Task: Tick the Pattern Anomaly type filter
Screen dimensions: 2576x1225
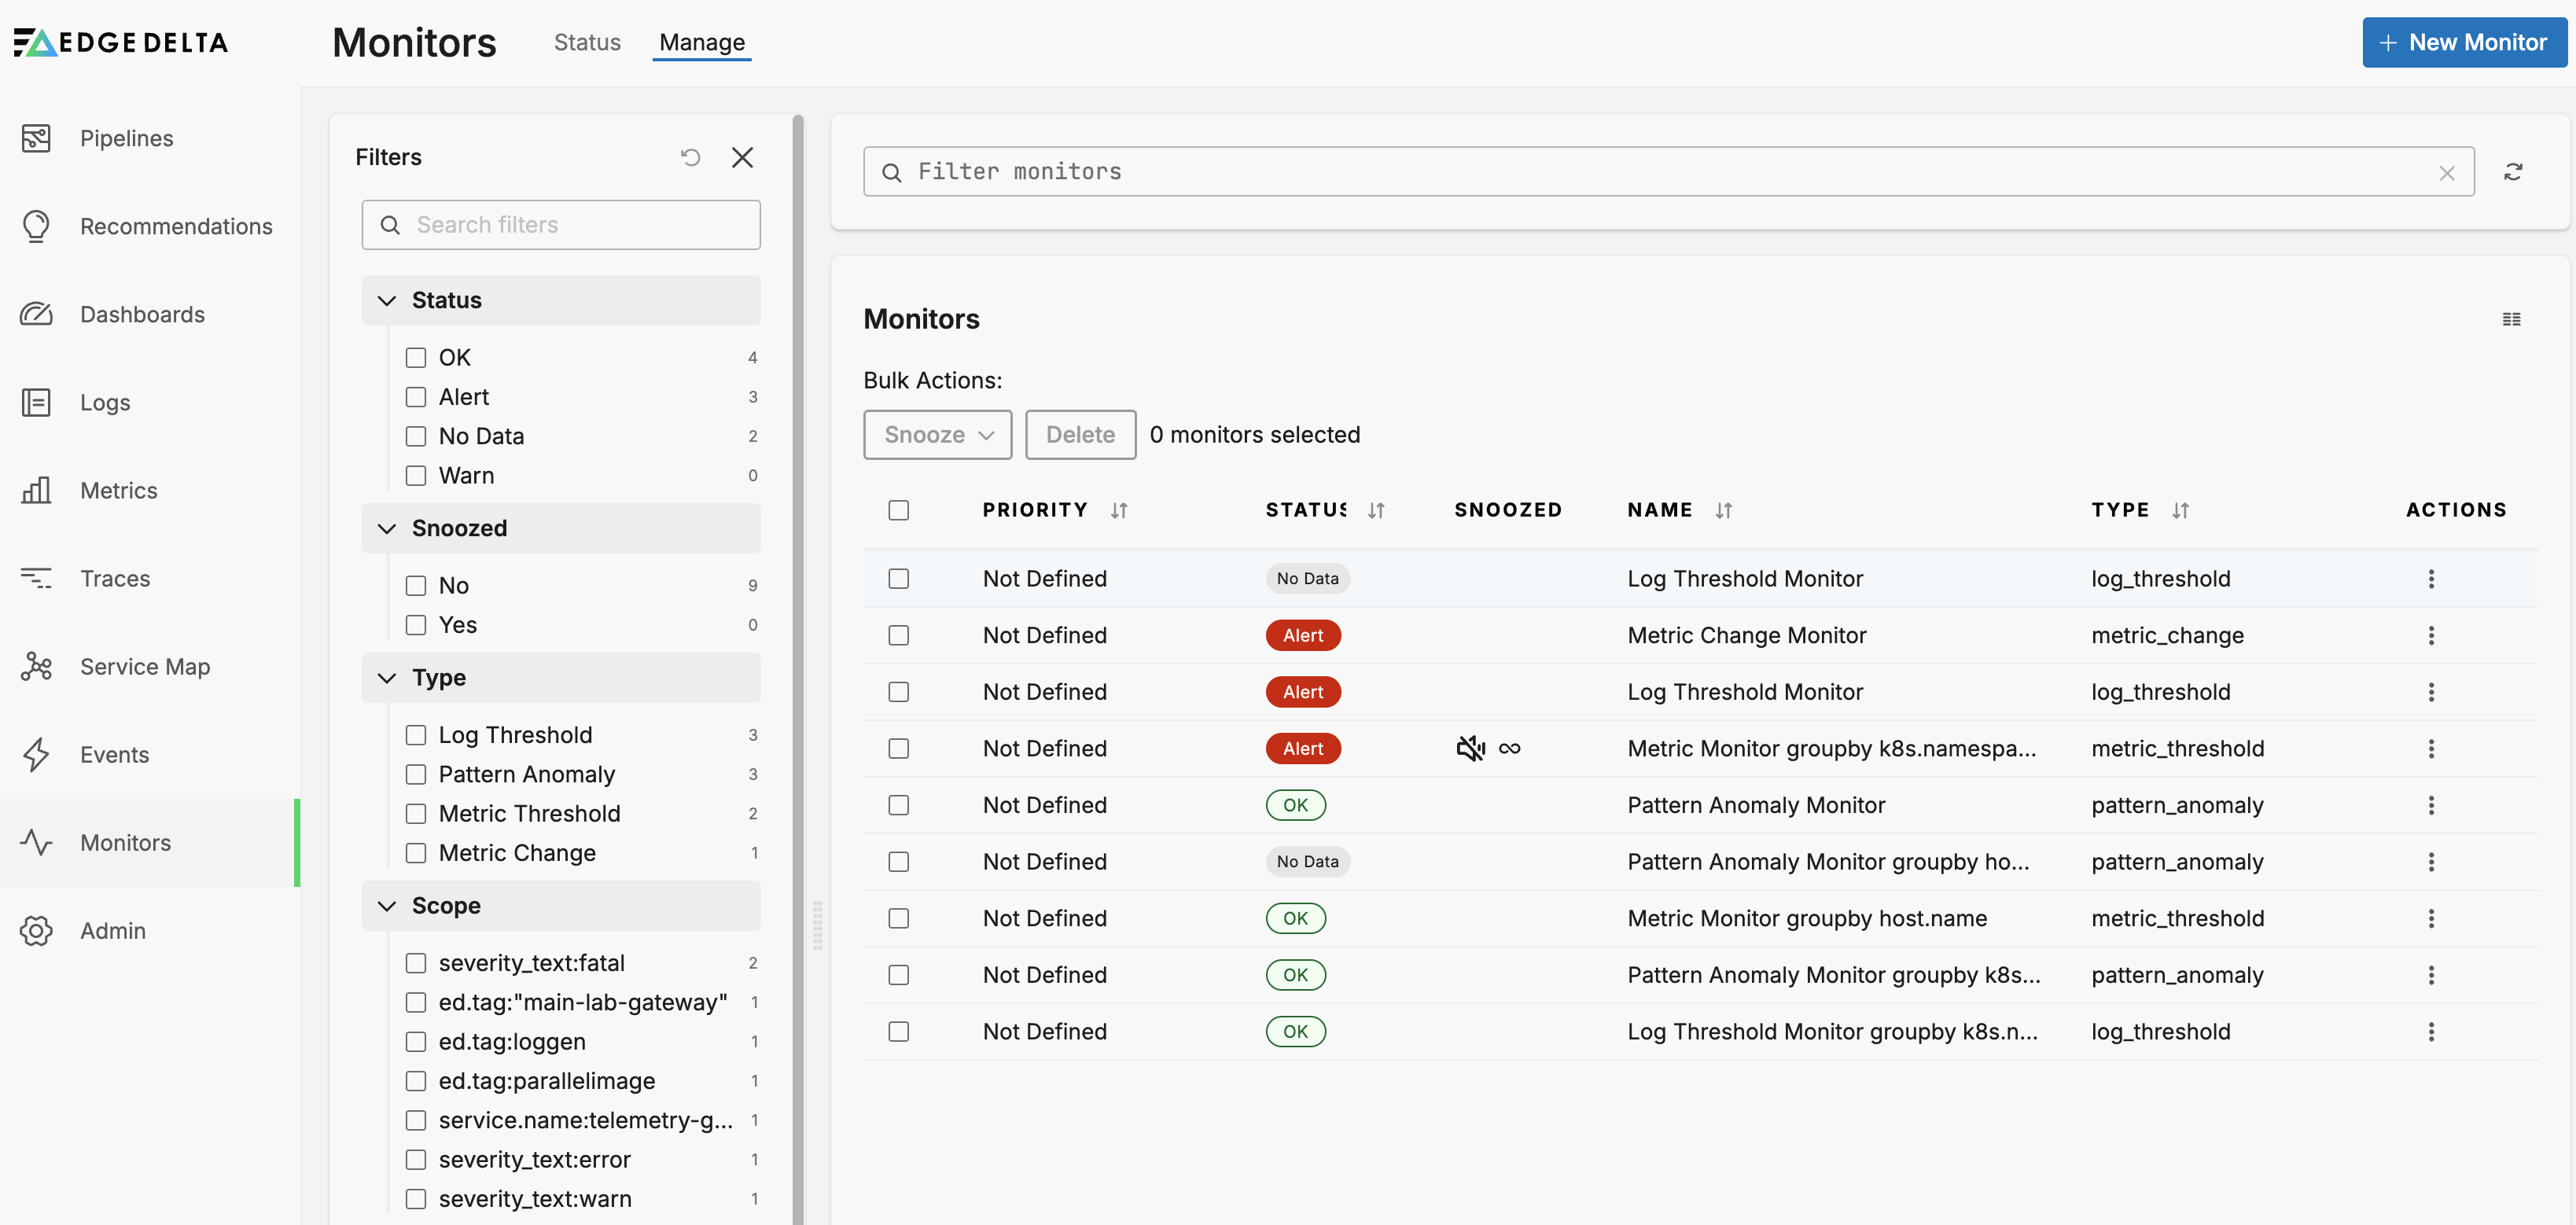Action: (x=416, y=774)
